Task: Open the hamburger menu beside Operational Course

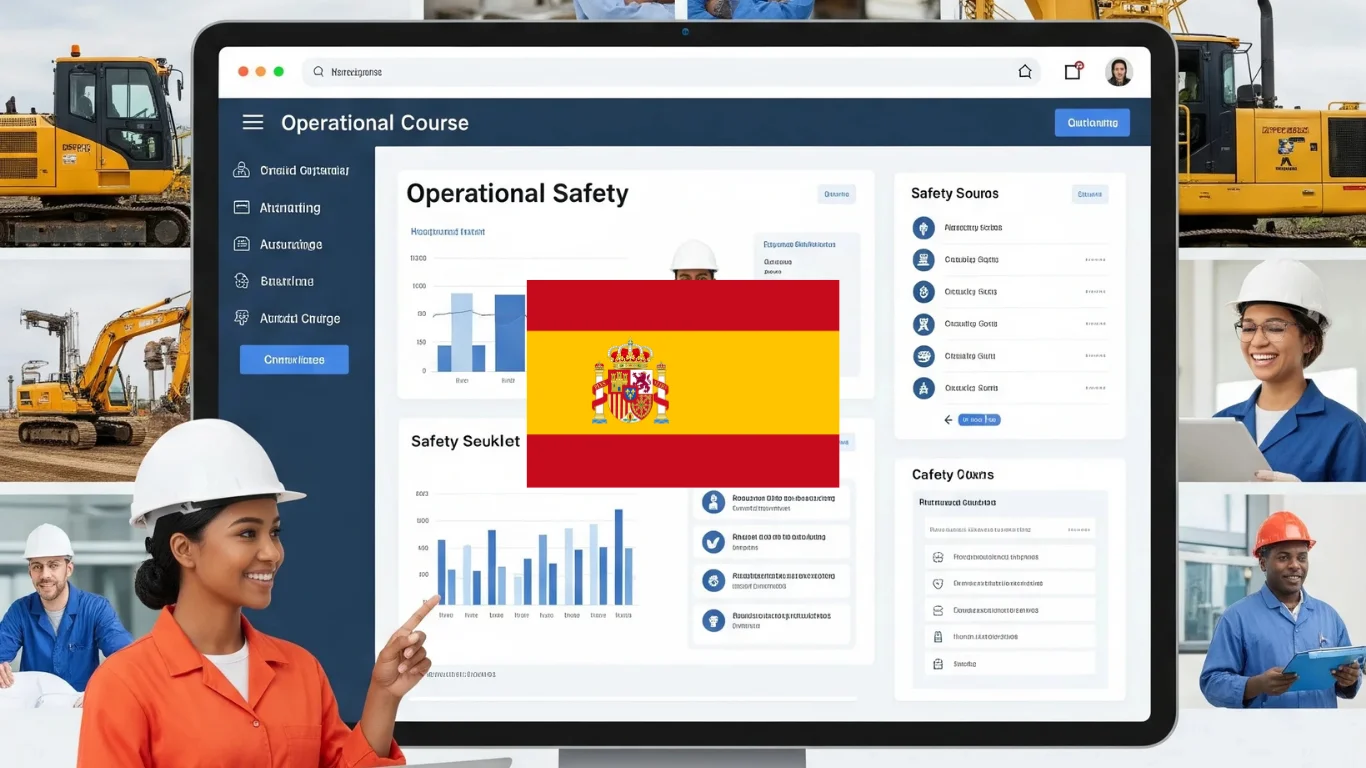Action: coord(253,122)
